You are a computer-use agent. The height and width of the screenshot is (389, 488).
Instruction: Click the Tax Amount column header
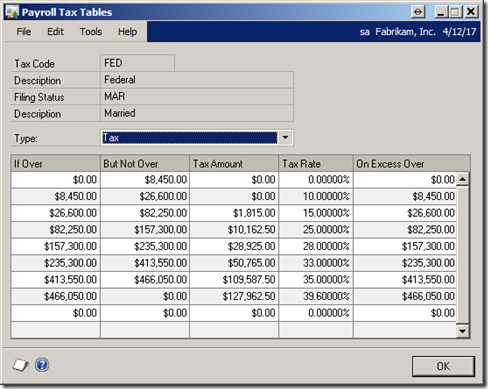click(234, 163)
